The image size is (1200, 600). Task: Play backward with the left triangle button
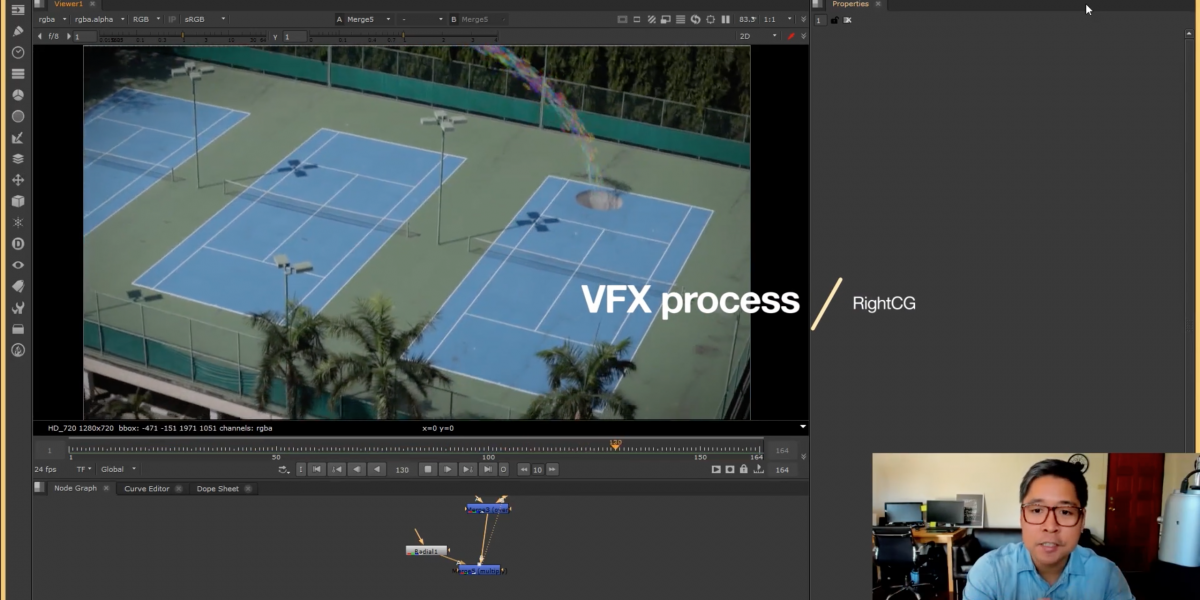[x=377, y=469]
